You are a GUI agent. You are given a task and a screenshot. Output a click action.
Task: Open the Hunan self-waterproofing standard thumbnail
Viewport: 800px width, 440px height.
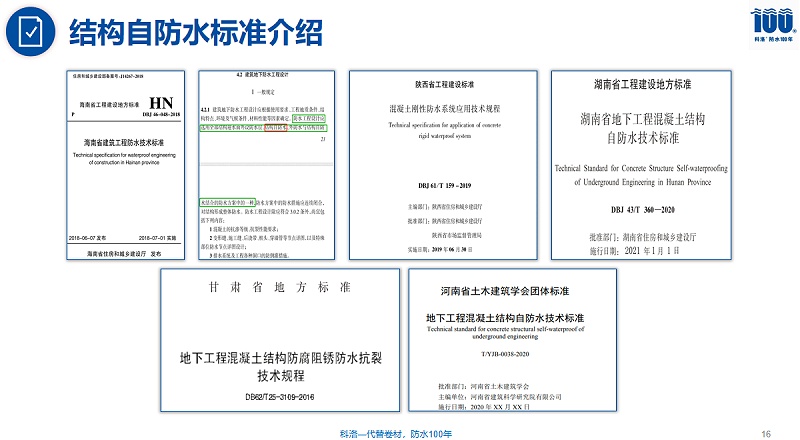641,165
